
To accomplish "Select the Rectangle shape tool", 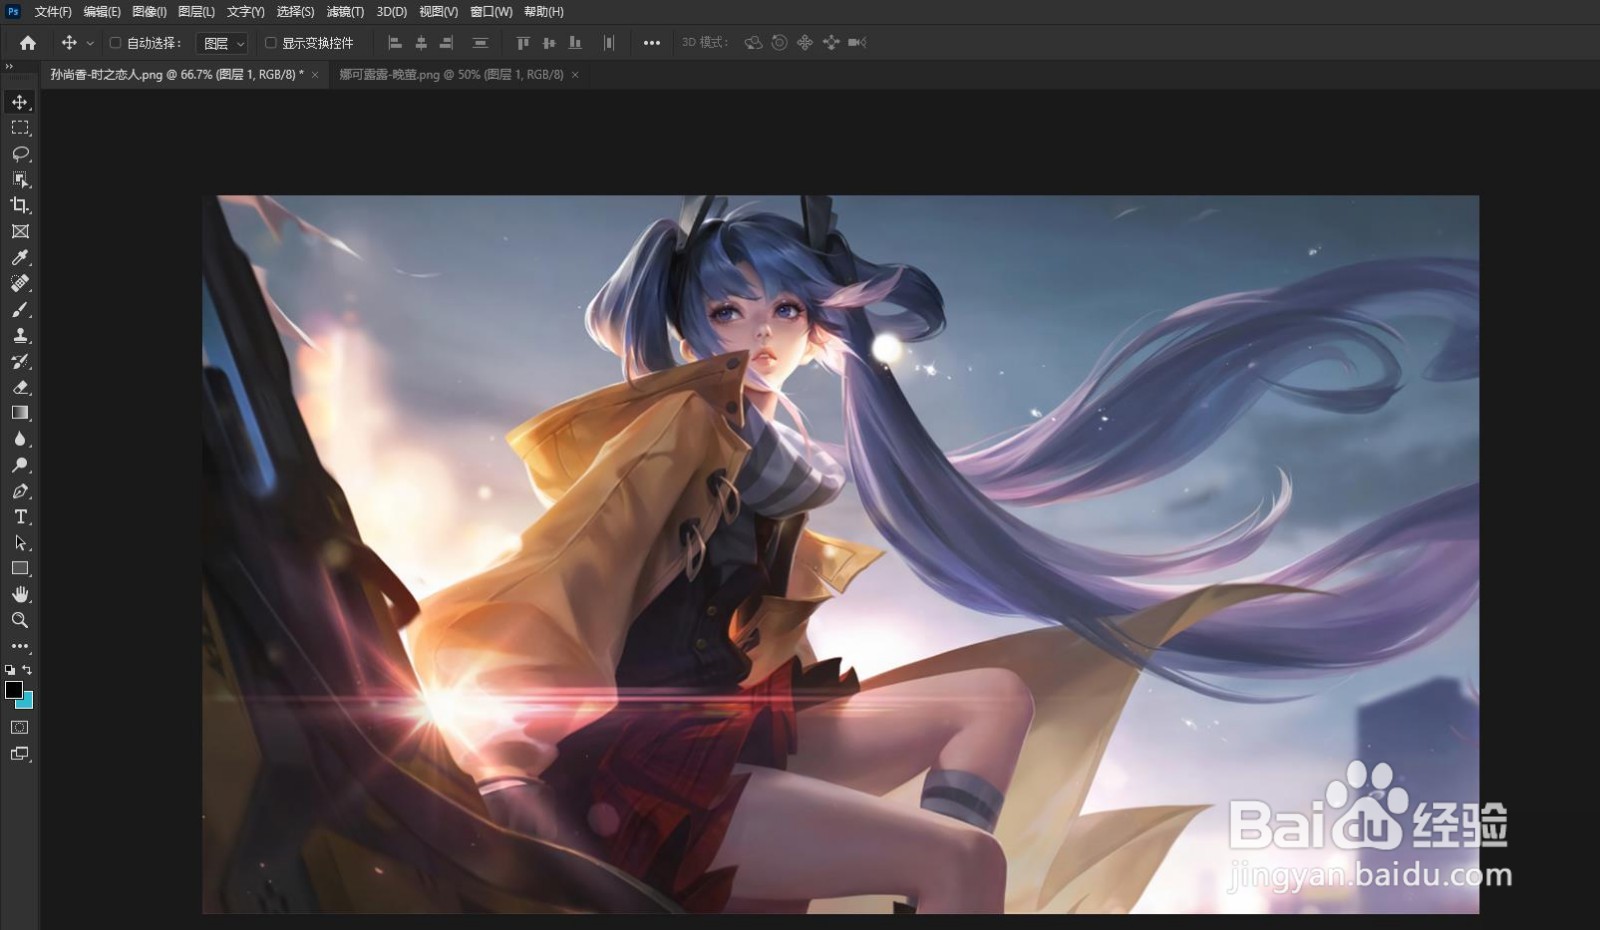I will tap(20, 568).
